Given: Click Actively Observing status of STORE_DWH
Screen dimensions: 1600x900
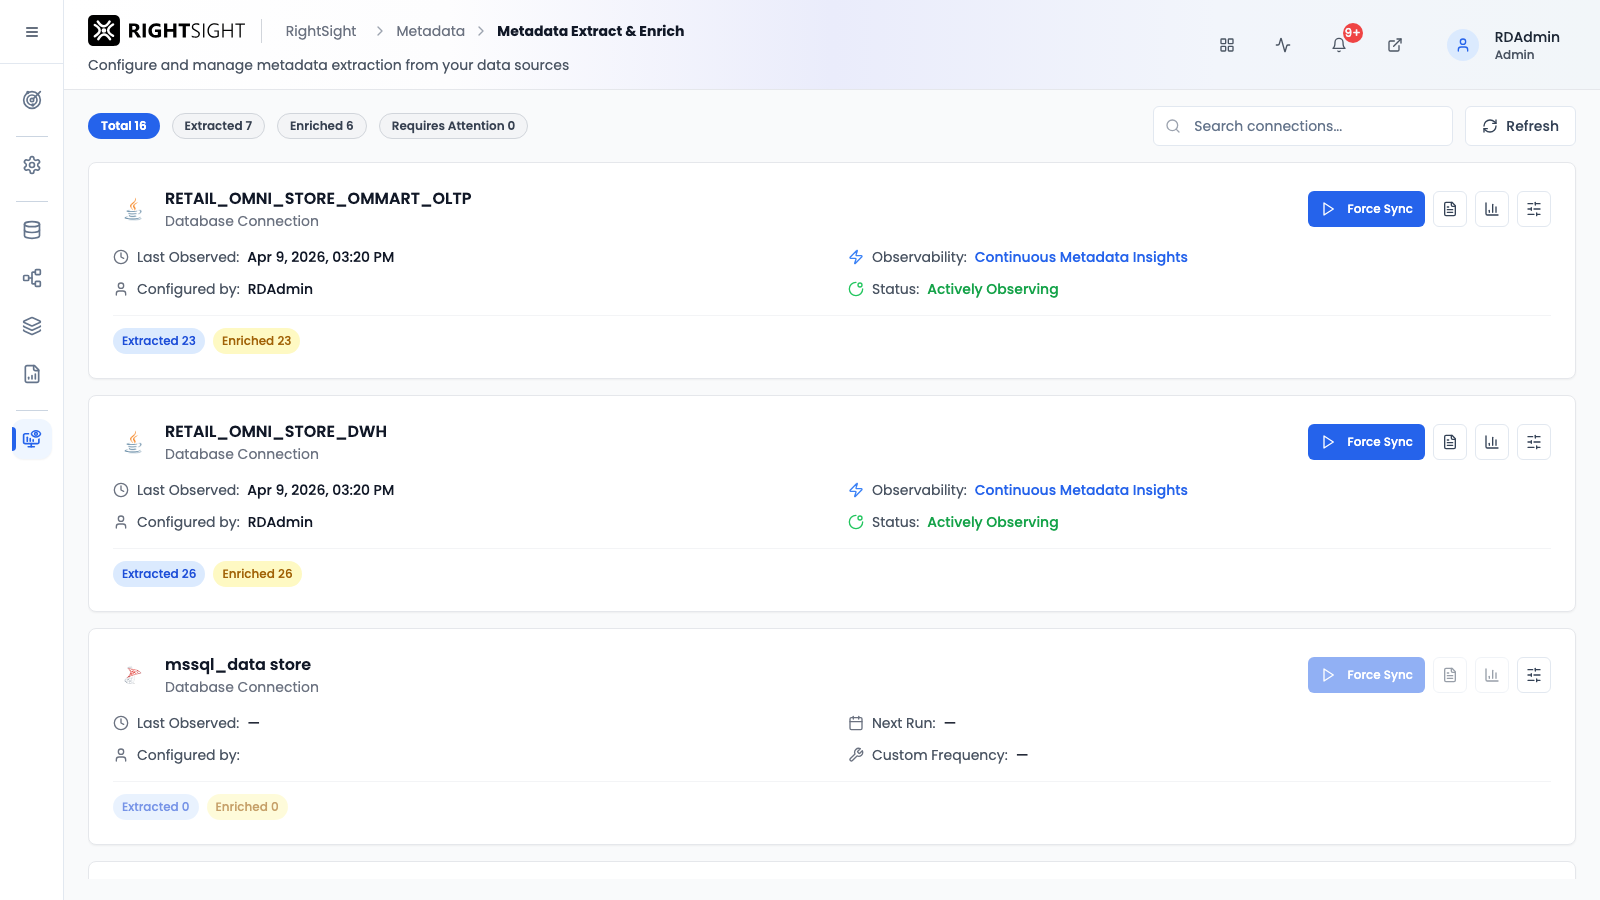Looking at the screenshot, I should (x=992, y=522).
